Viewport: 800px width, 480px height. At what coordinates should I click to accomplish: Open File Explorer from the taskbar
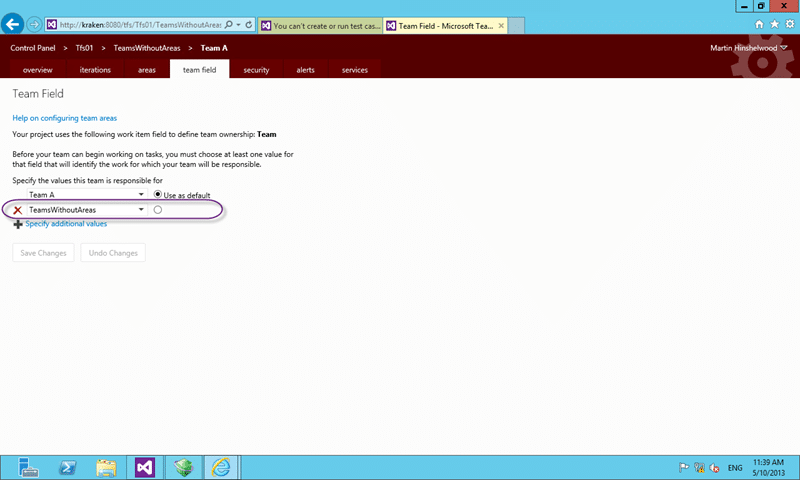click(x=106, y=467)
